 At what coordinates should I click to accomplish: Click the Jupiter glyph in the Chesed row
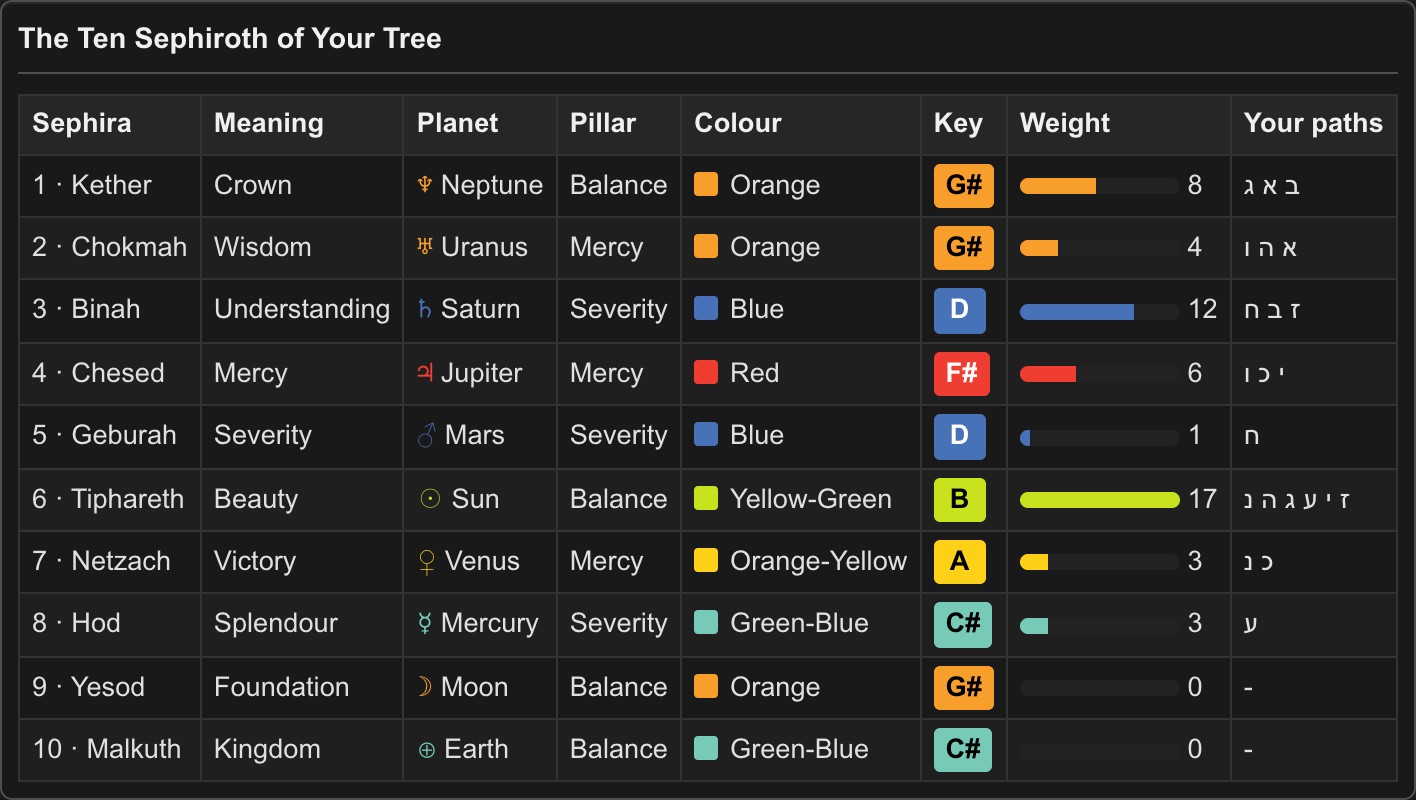coord(425,373)
